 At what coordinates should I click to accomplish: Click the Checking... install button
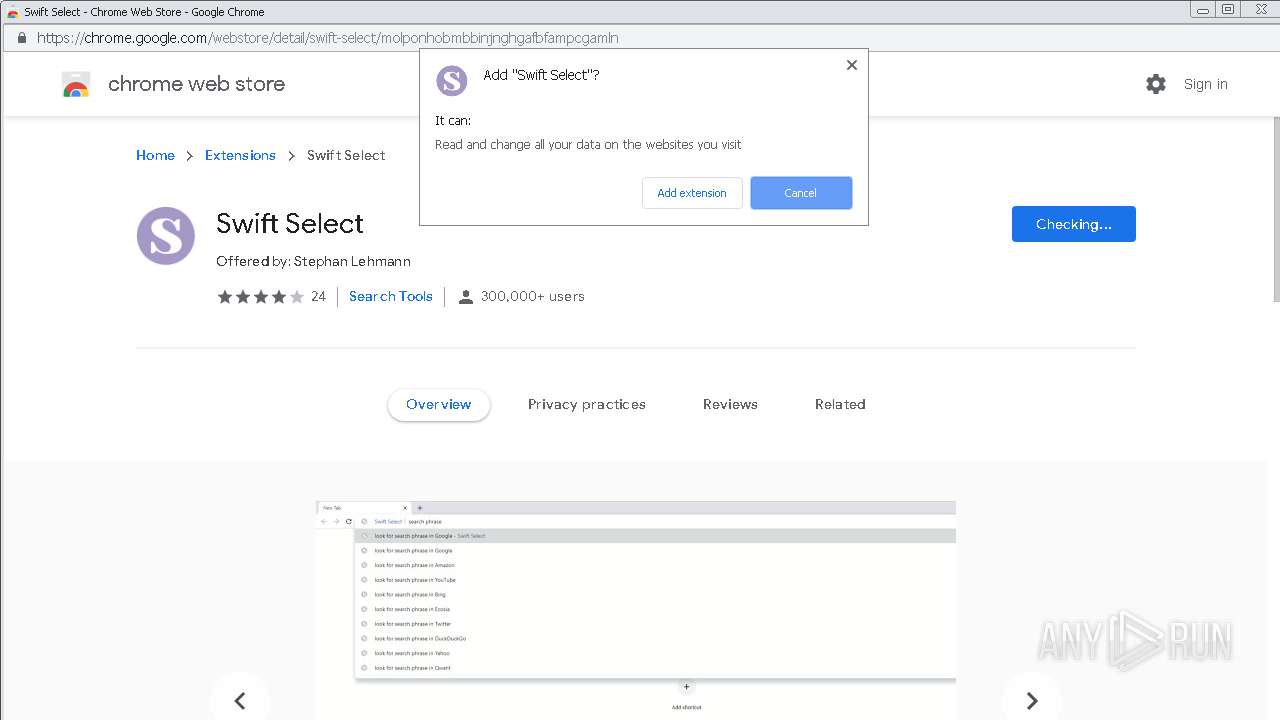coord(1074,224)
